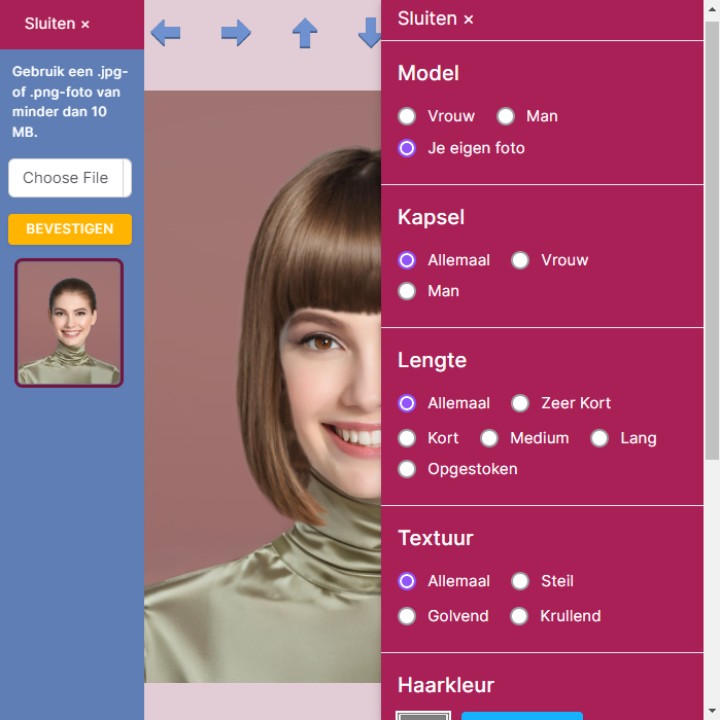Close the filter panel via Sluiten ×
The width and height of the screenshot is (720, 720).
(x=435, y=19)
